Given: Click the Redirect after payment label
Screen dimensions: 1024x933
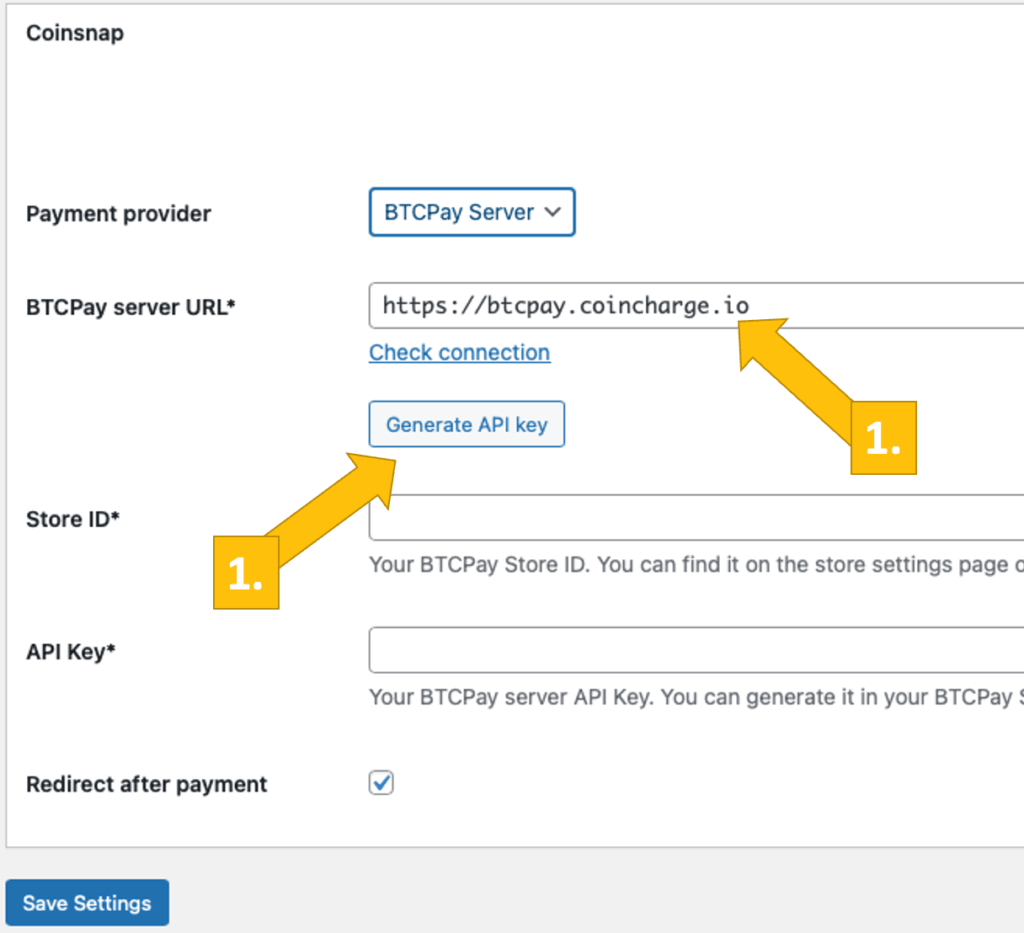Looking at the screenshot, I should click(x=146, y=784).
